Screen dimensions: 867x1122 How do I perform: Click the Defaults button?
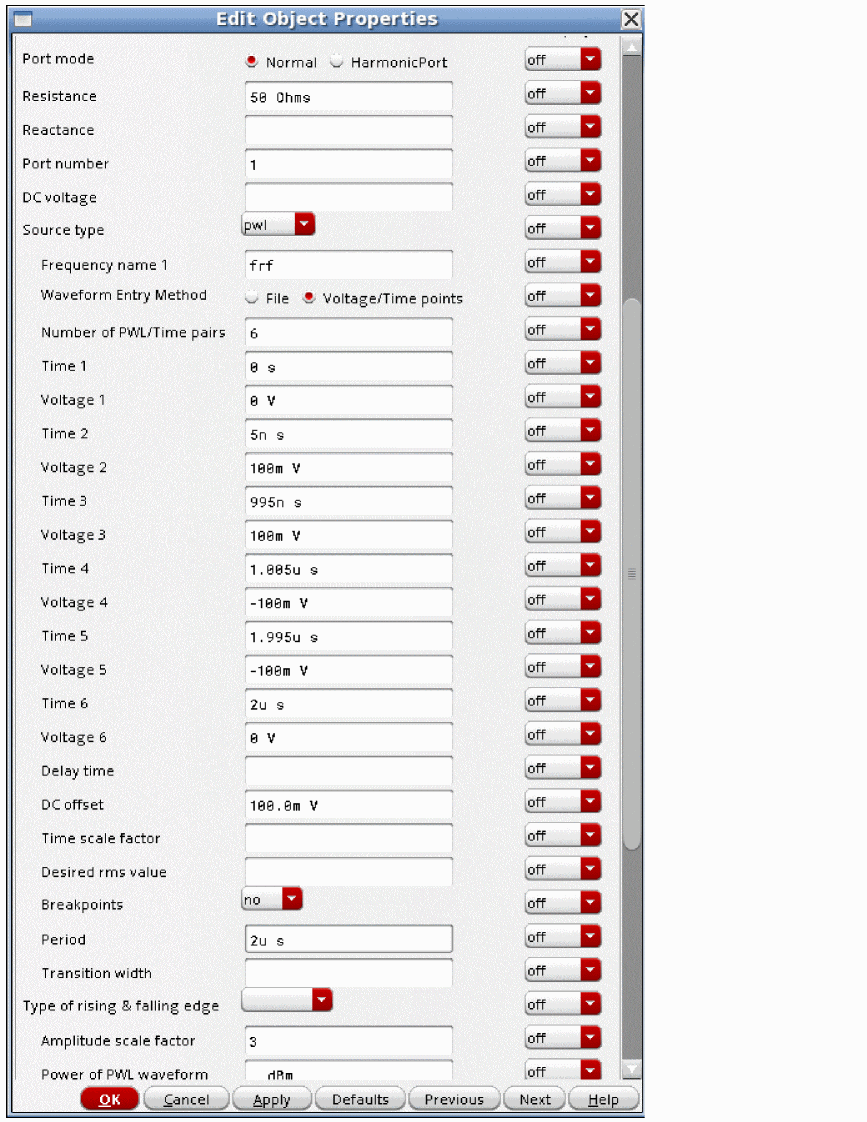360,1099
